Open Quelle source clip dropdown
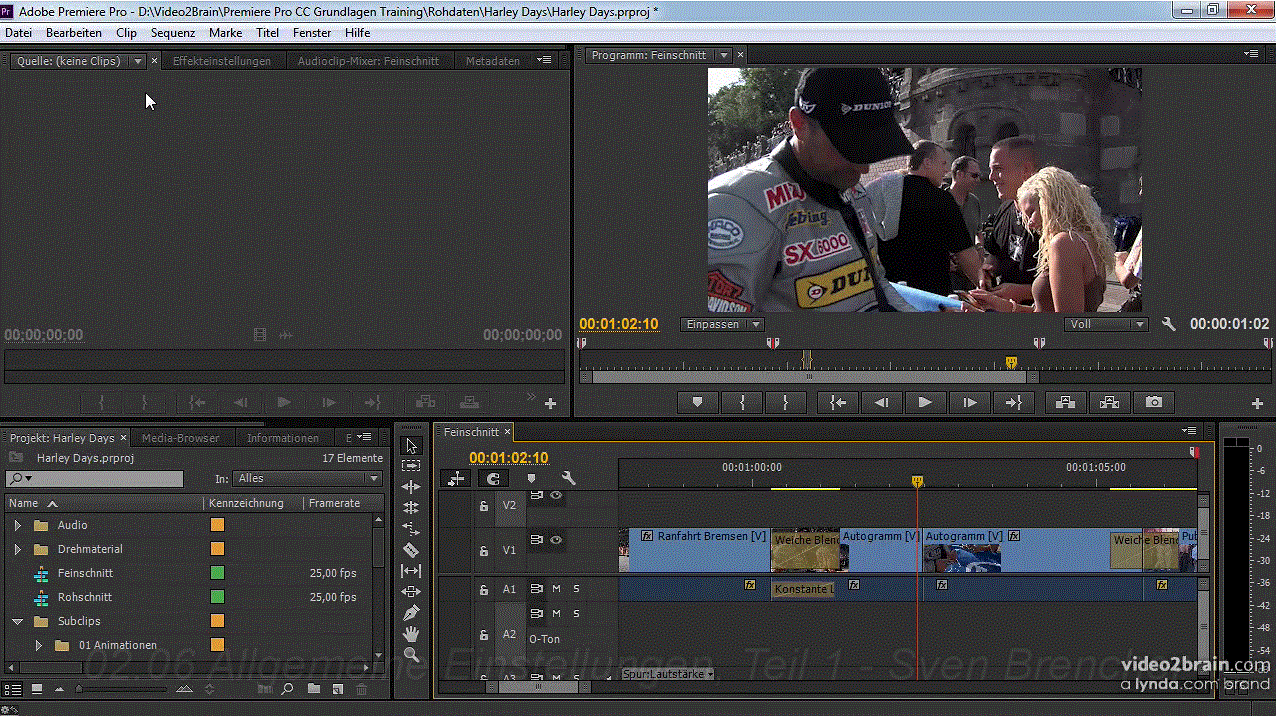Viewport: 1276px width, 716px height. (138, 61)
